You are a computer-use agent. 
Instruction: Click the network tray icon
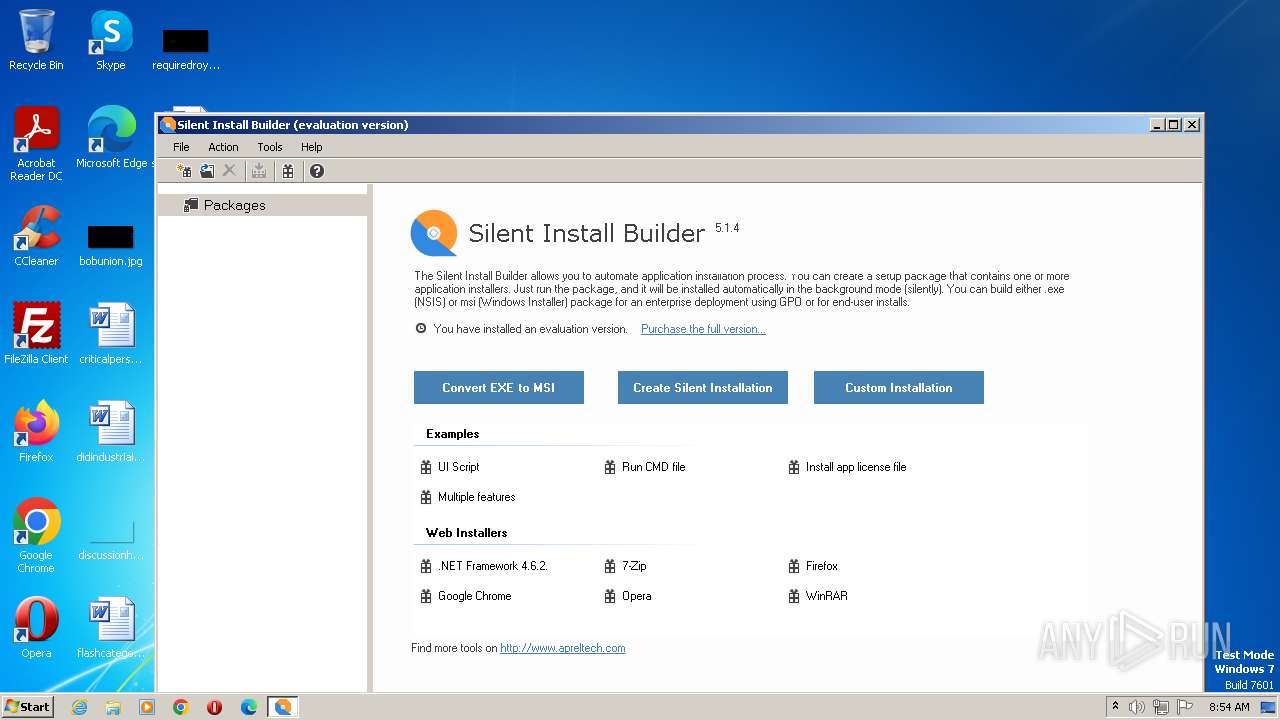tap(1161, 707)
